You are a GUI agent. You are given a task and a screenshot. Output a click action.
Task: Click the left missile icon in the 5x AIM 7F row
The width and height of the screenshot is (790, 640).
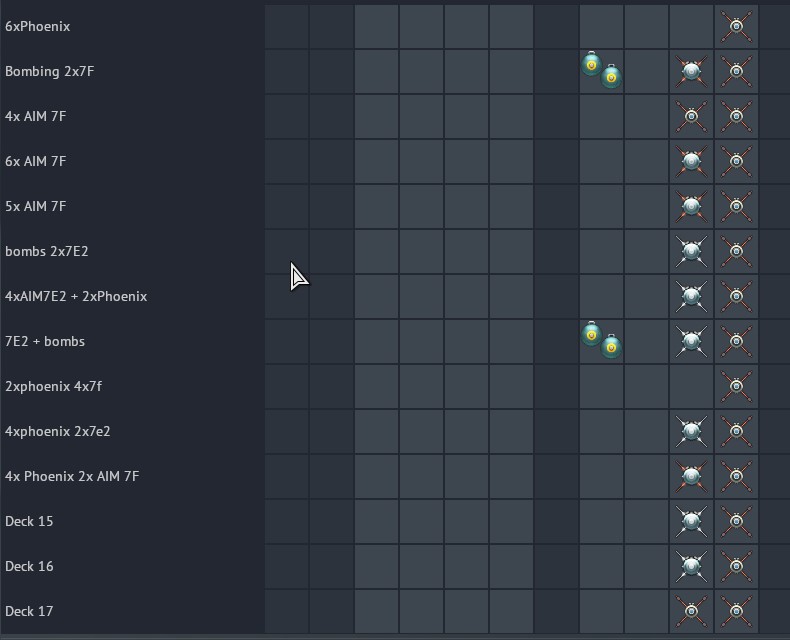click(691, 206)
